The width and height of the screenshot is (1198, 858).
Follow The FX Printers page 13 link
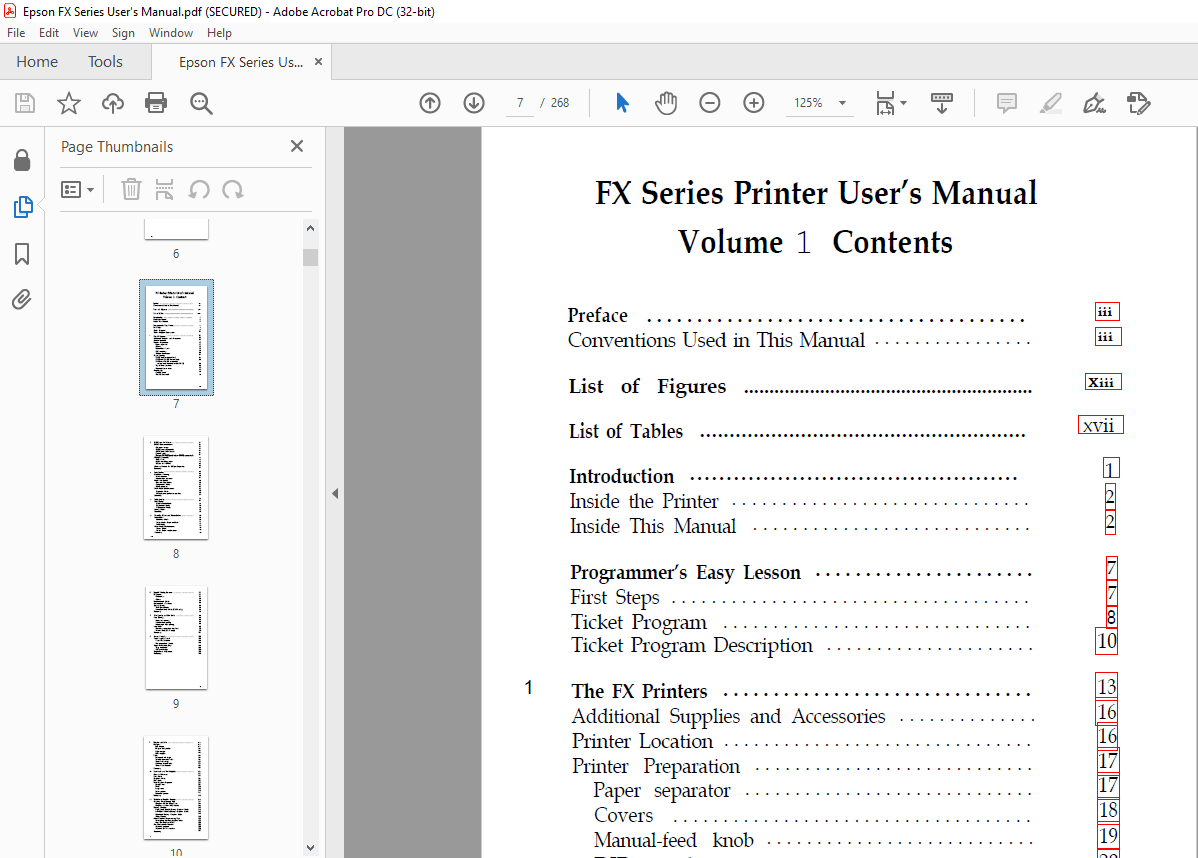(x=1106, y=687)
